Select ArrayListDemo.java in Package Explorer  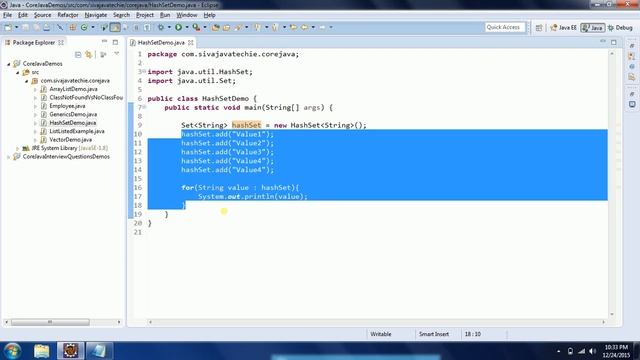[73, 89]
